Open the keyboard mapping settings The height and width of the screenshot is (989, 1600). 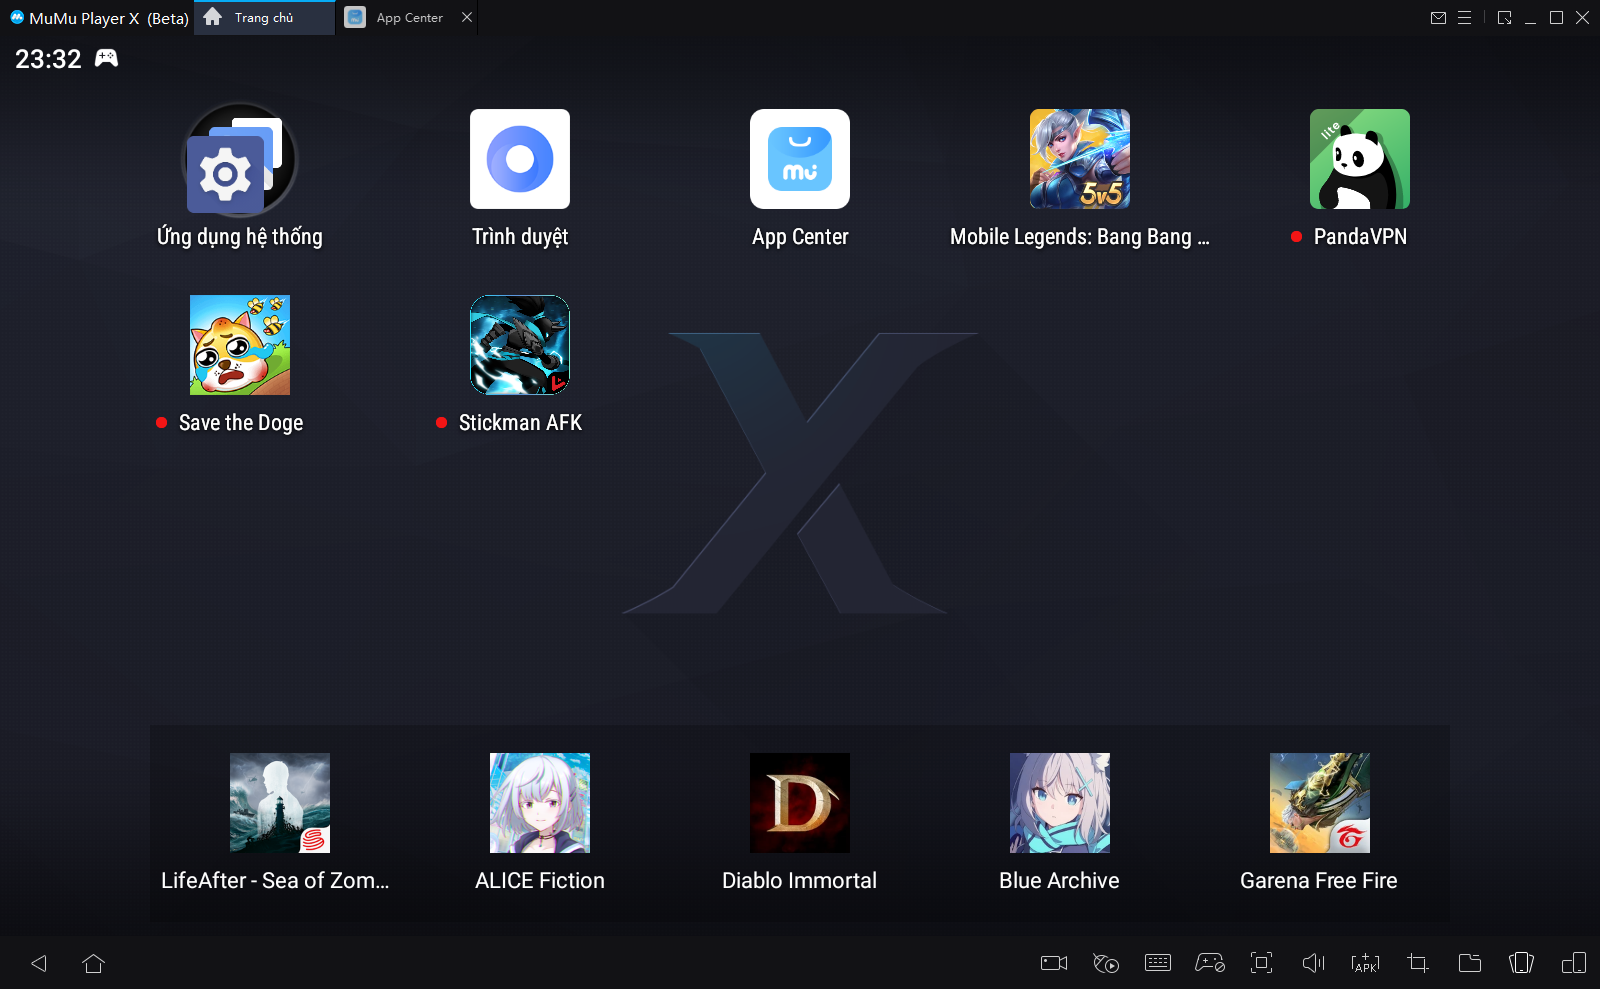click(1158, 963)
